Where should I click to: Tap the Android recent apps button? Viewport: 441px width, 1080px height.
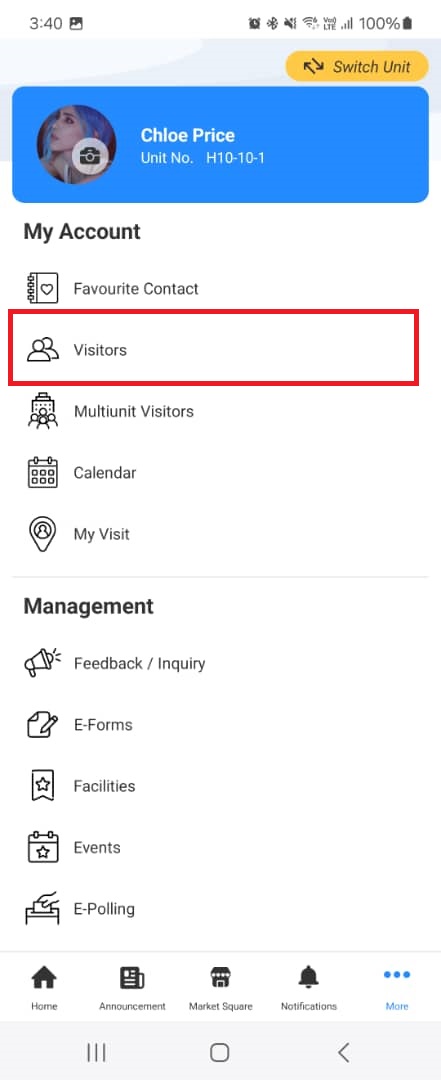tap(96, 1052)
